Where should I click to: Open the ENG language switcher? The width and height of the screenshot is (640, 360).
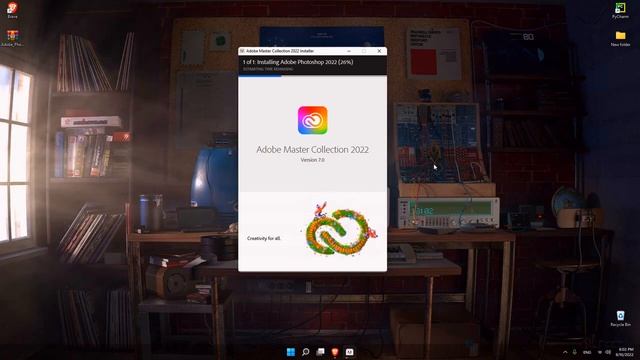click(587, 352)
